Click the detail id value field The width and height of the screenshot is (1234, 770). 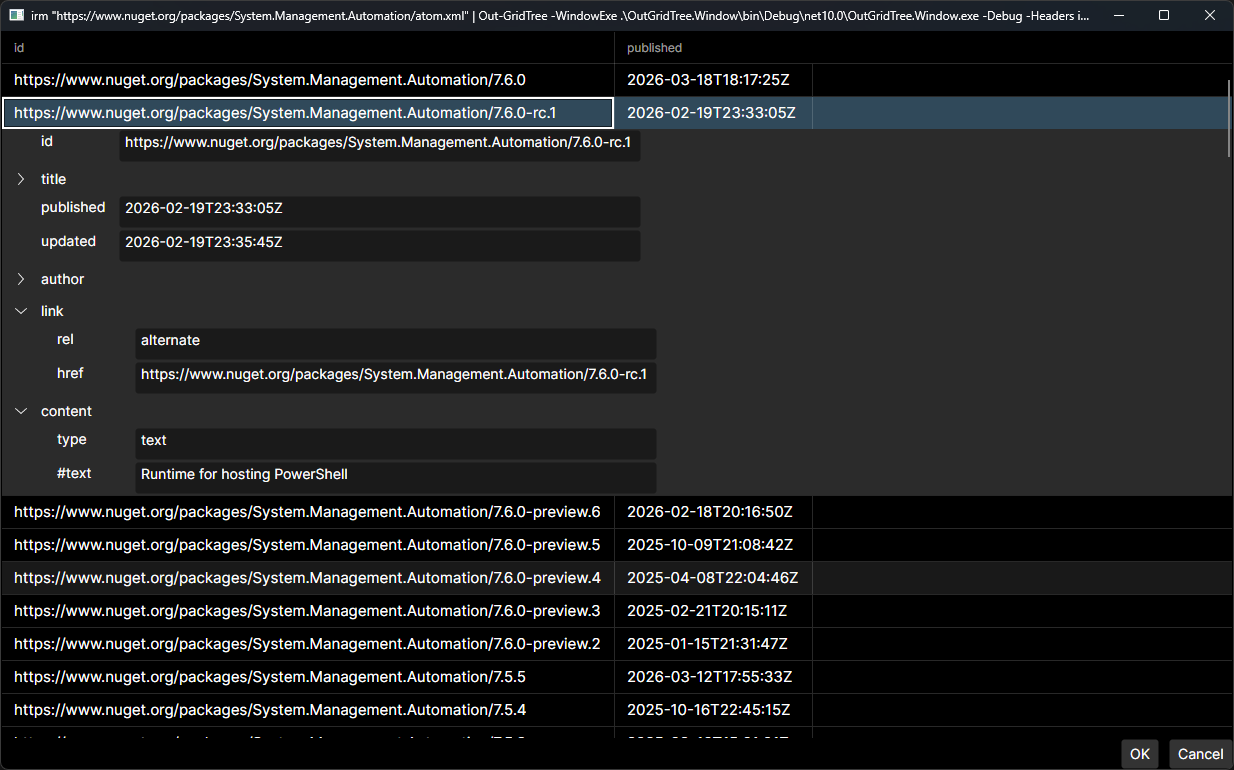[x=380, y=145]
